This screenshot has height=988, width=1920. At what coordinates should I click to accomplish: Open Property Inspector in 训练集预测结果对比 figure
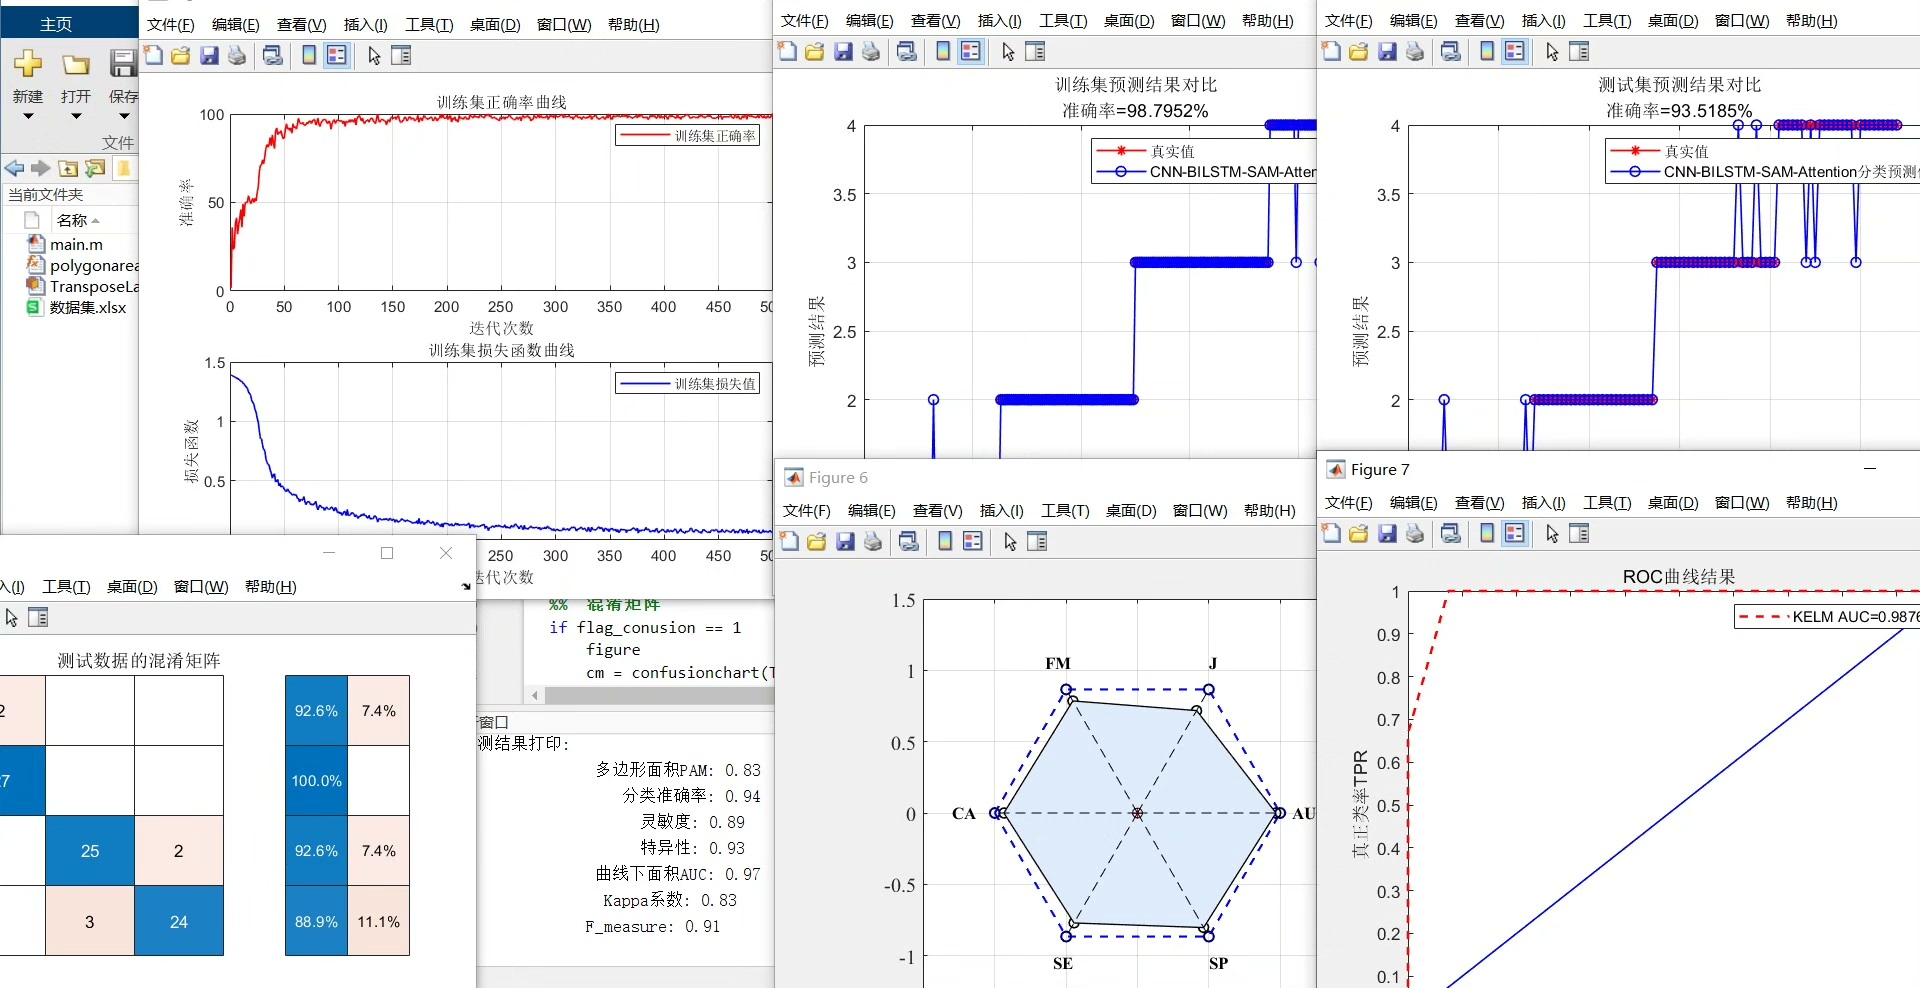pos(1035,52)
